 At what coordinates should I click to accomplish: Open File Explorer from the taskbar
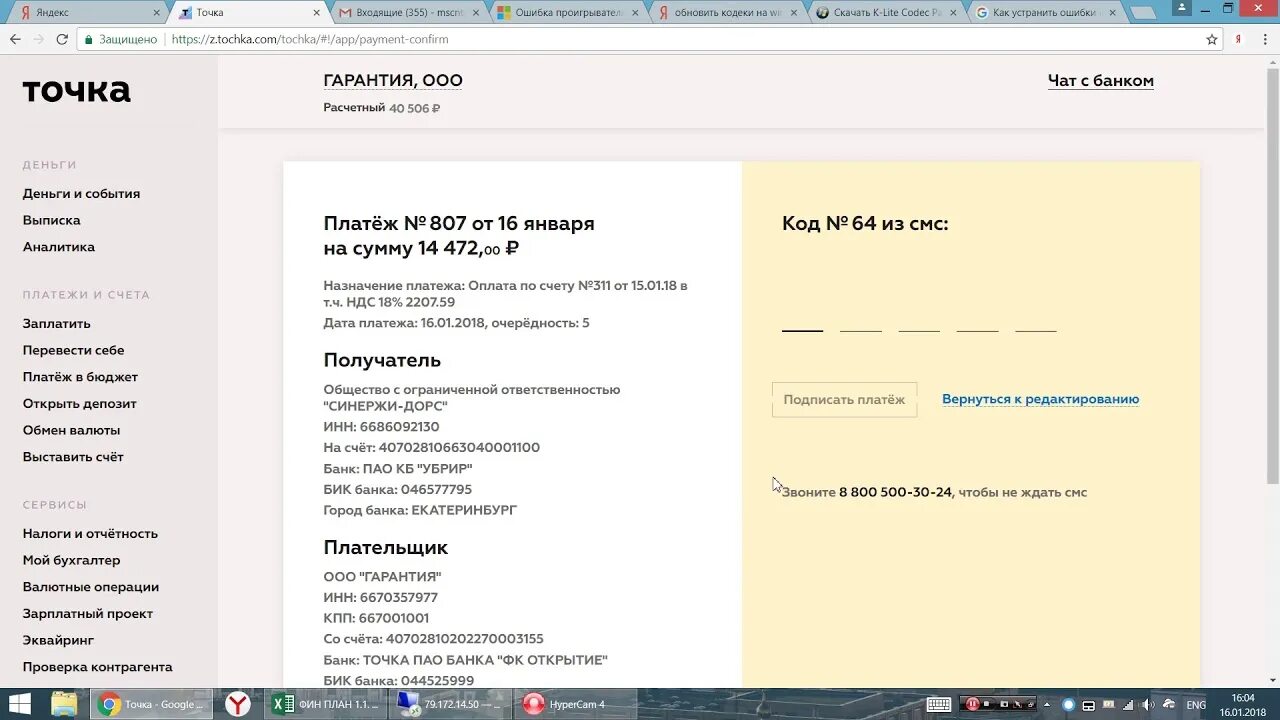[64, 704]
